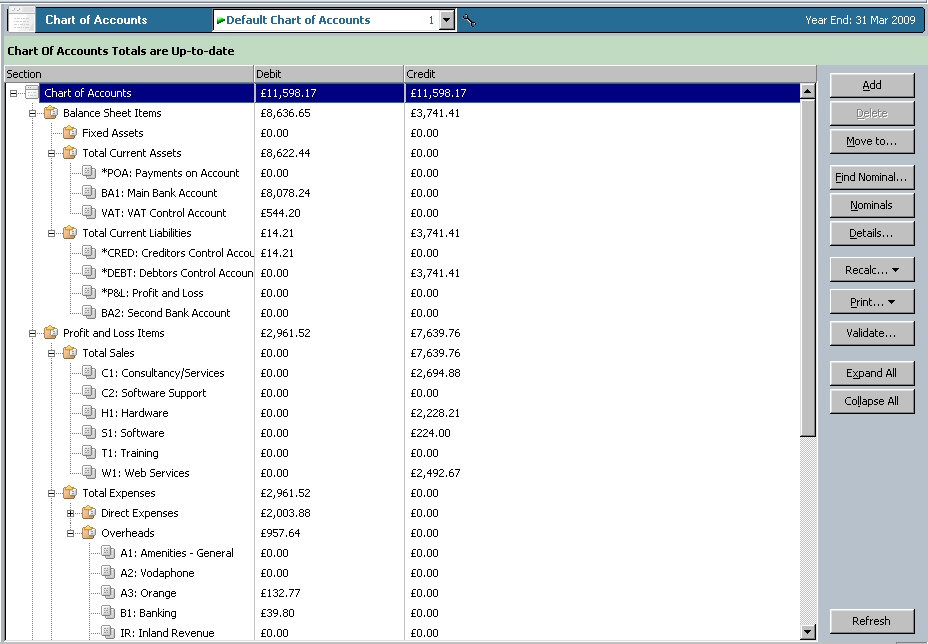Collapse the Total Current Assets node
The image size is (928, 644).
[x=52, y=153]
